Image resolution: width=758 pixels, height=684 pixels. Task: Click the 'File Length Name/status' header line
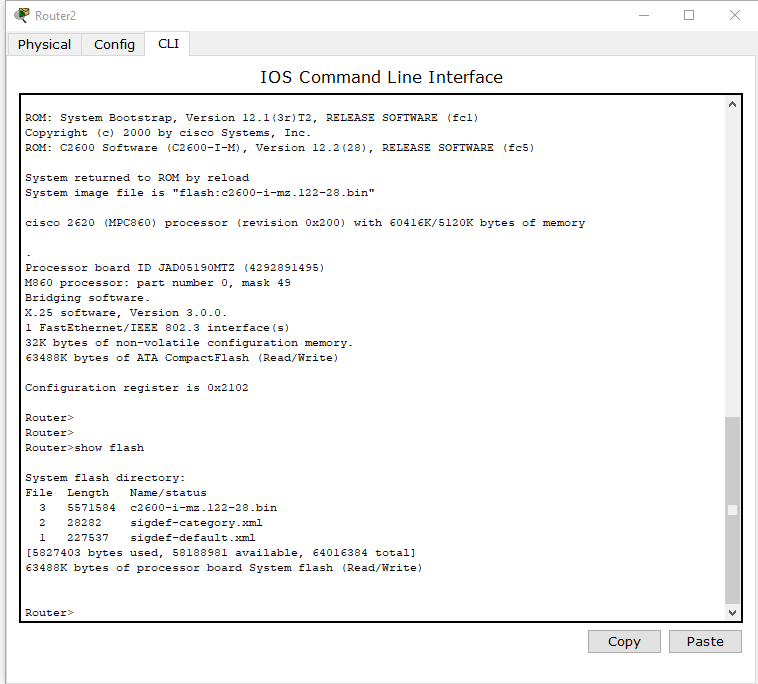pos(116,493)
